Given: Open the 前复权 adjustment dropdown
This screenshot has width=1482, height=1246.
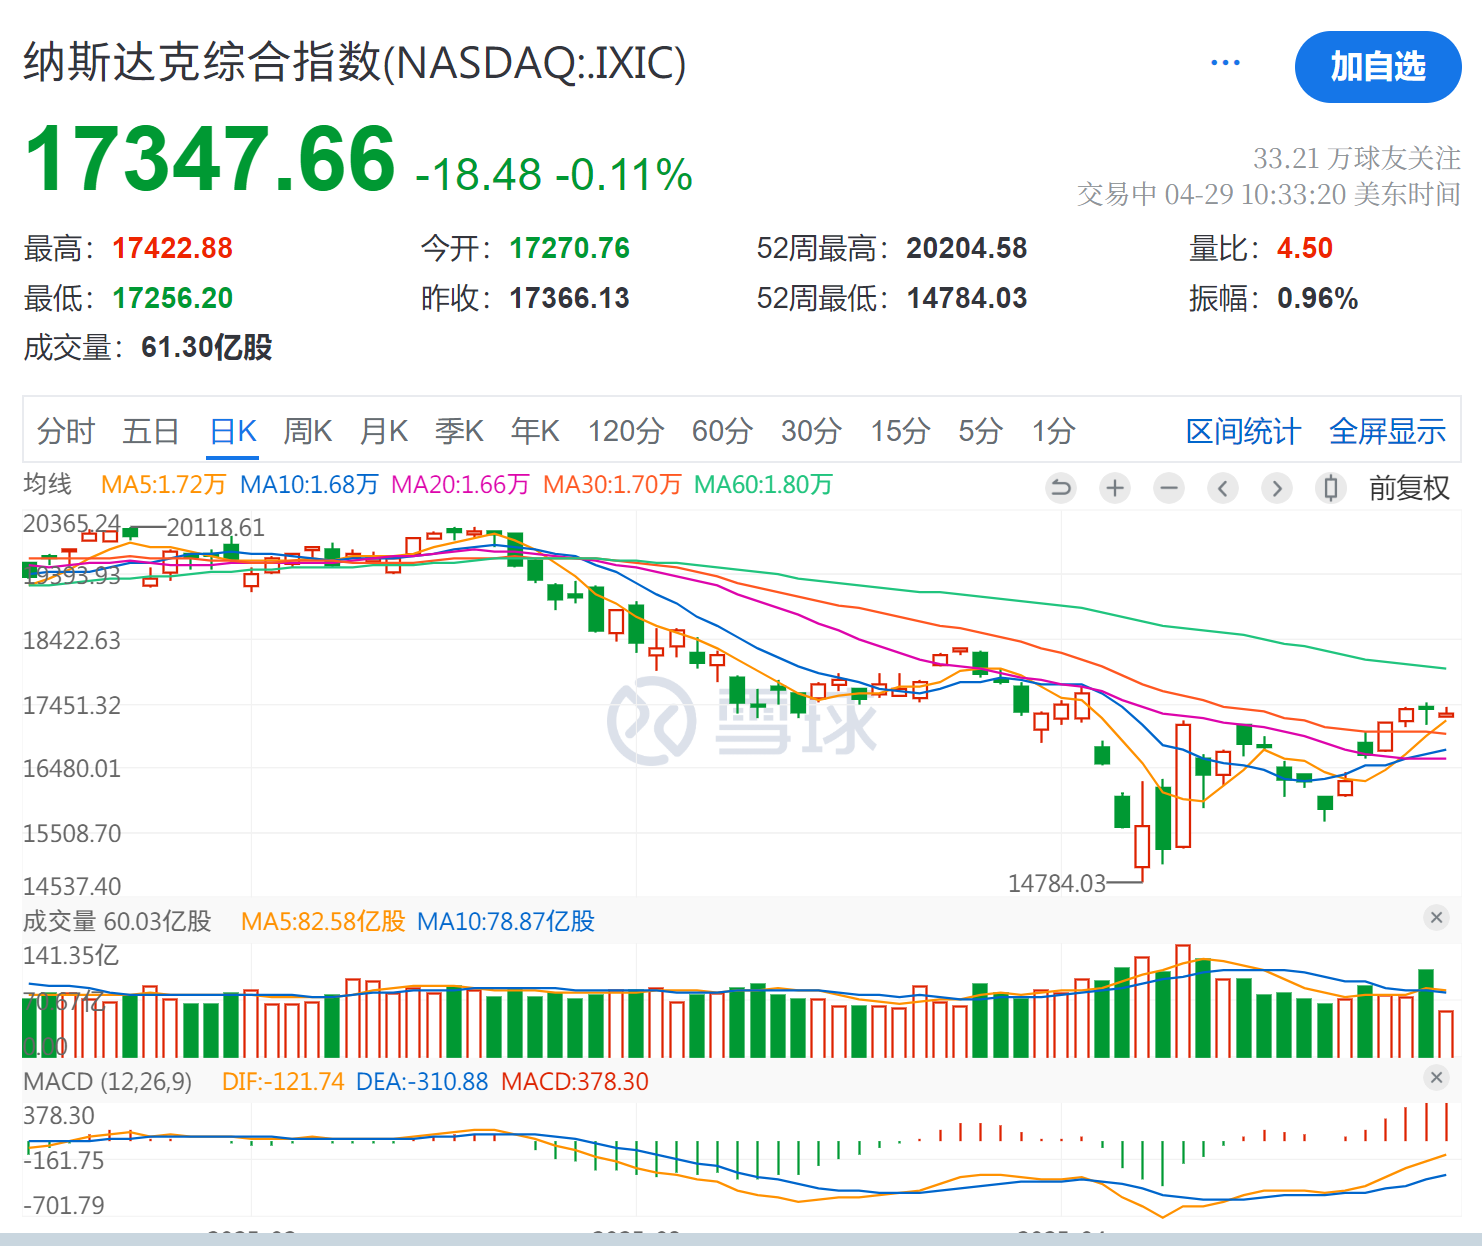Looking at the screenshot, I should [x=1409, y=488].
